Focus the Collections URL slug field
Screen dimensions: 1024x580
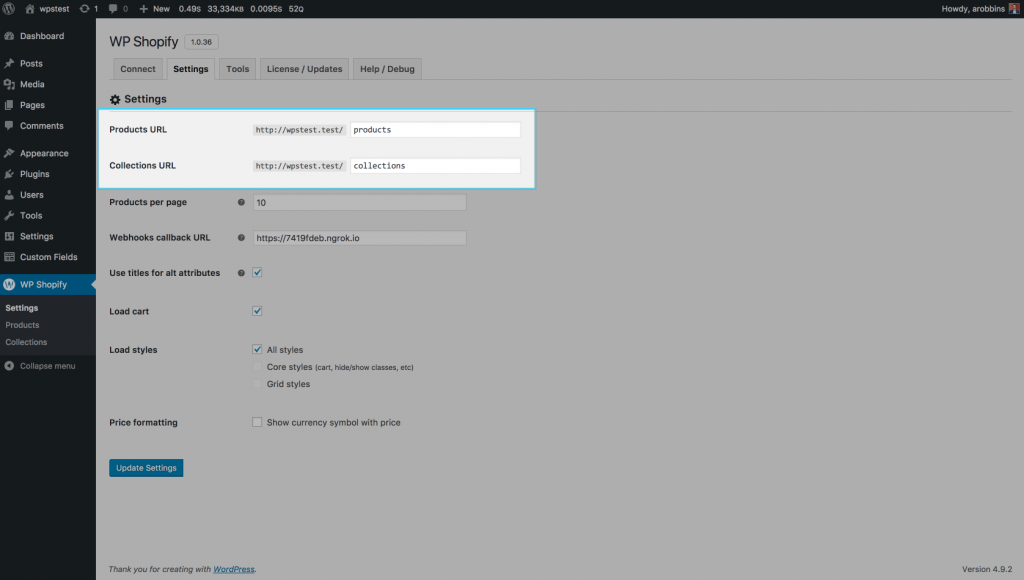tap(436, 165)
